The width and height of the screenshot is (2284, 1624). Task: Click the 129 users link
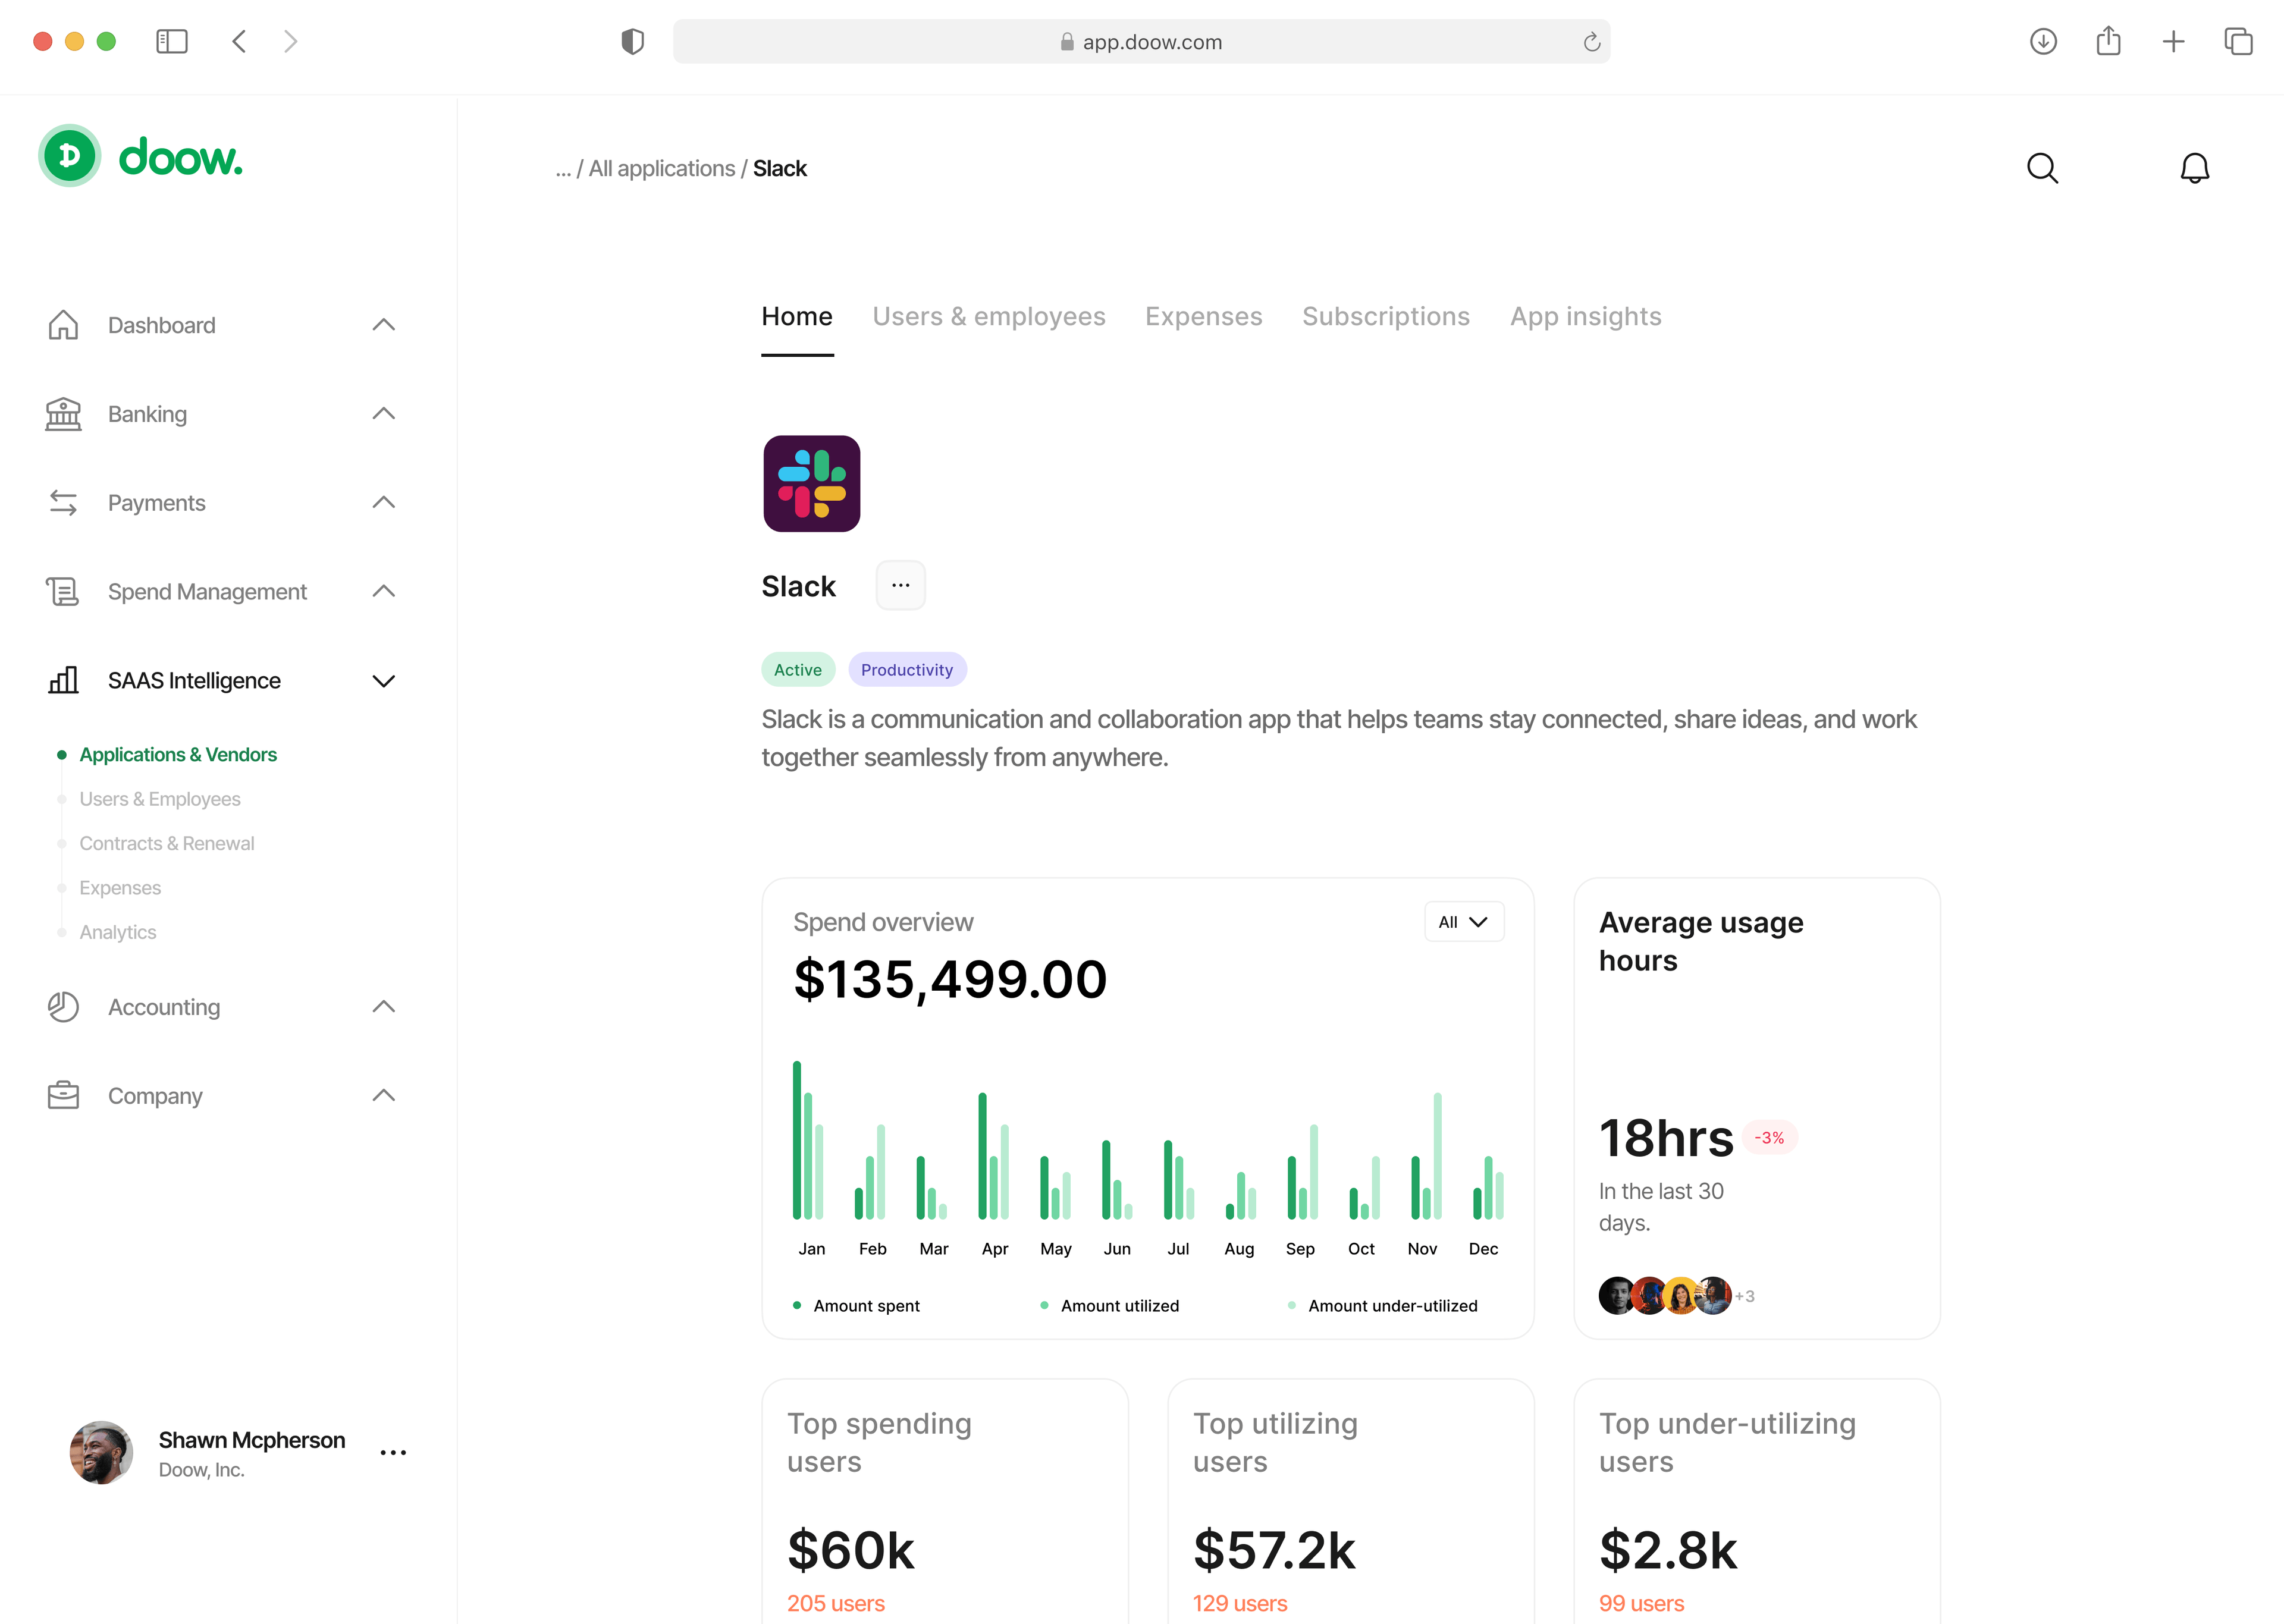pyautogui.click(x=1240, y=1604)
